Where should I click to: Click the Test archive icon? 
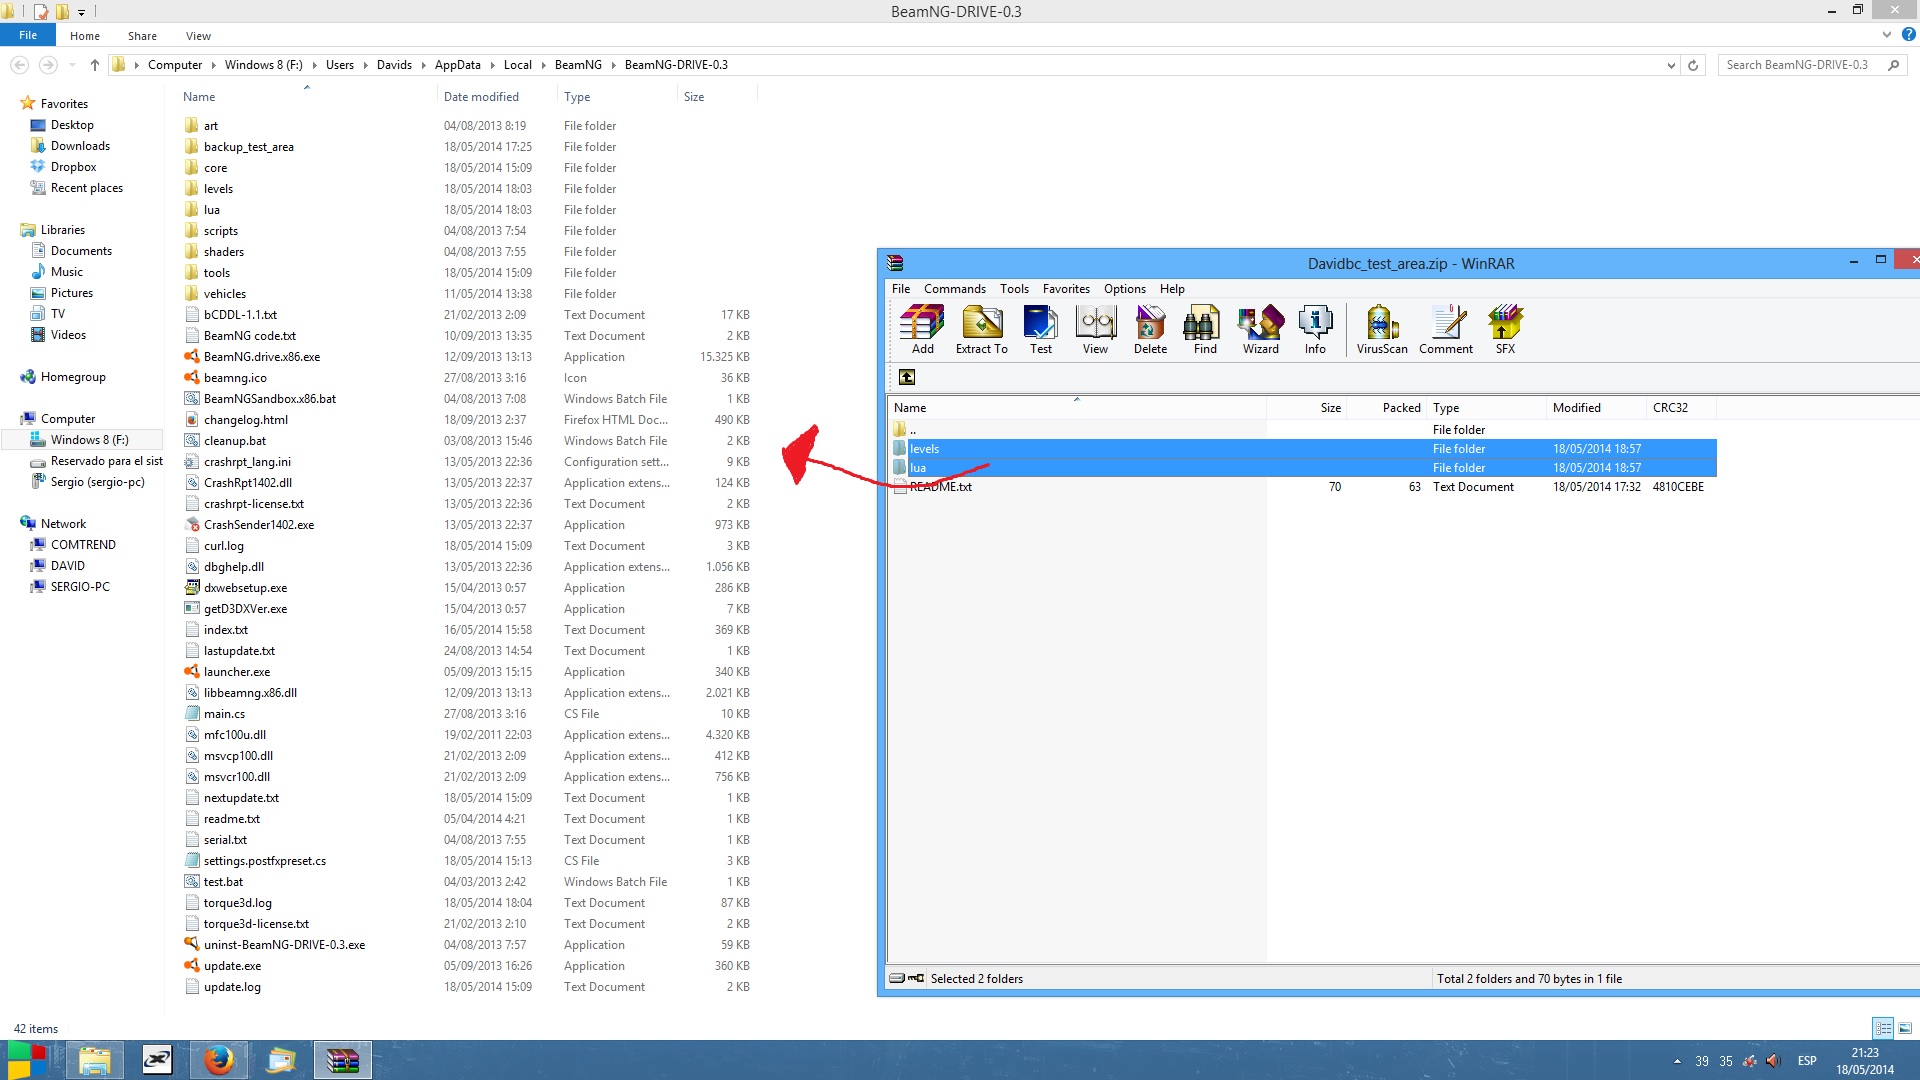point(1040,330)
